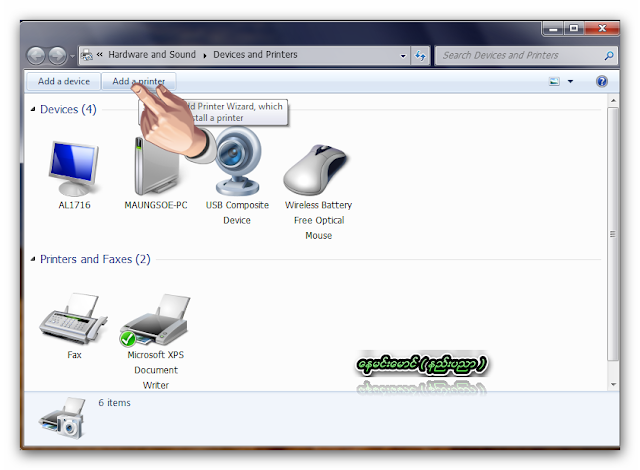Click the Devices (4) group heading
Viewport: 640px width, 470px height.
click(68, 109)
